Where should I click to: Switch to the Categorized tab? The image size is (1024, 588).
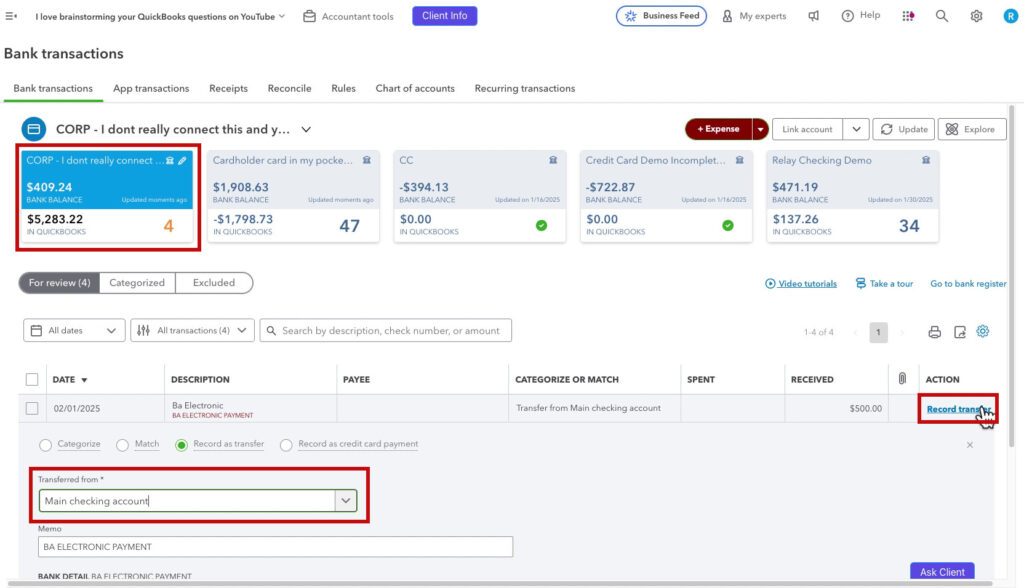click(x=137, y=282)
